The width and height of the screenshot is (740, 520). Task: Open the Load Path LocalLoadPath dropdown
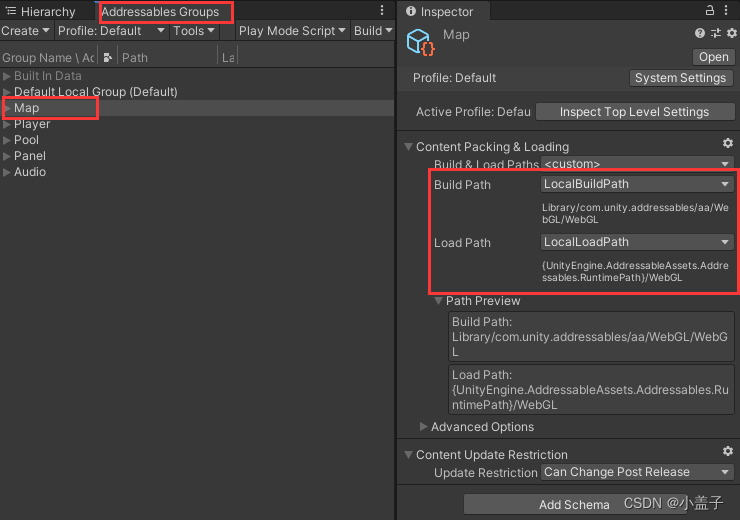637,242
